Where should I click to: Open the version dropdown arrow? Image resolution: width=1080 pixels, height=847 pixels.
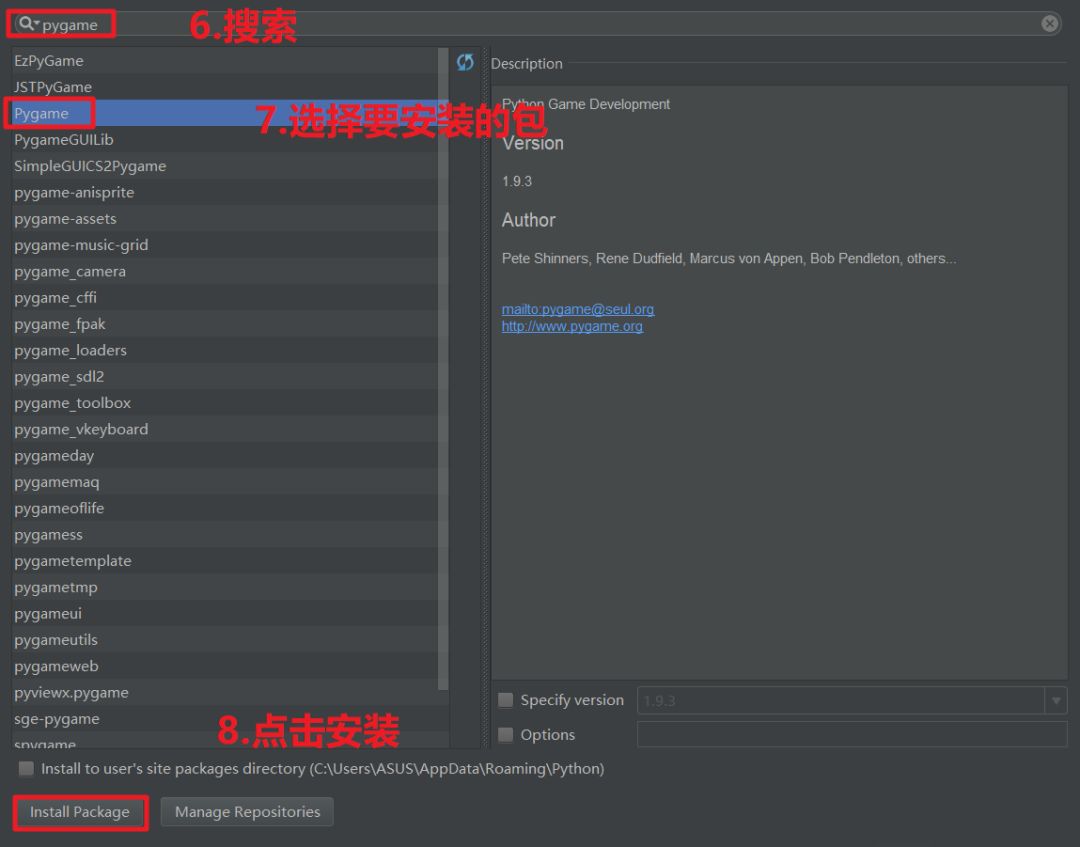[1056, 701]
